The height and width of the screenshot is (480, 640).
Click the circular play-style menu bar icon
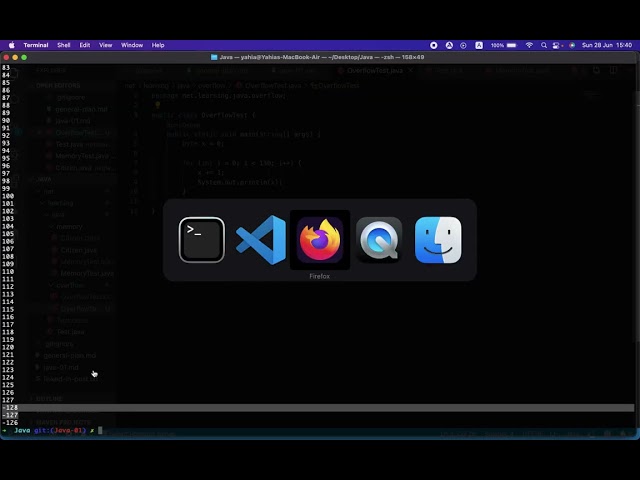[463, 45]
